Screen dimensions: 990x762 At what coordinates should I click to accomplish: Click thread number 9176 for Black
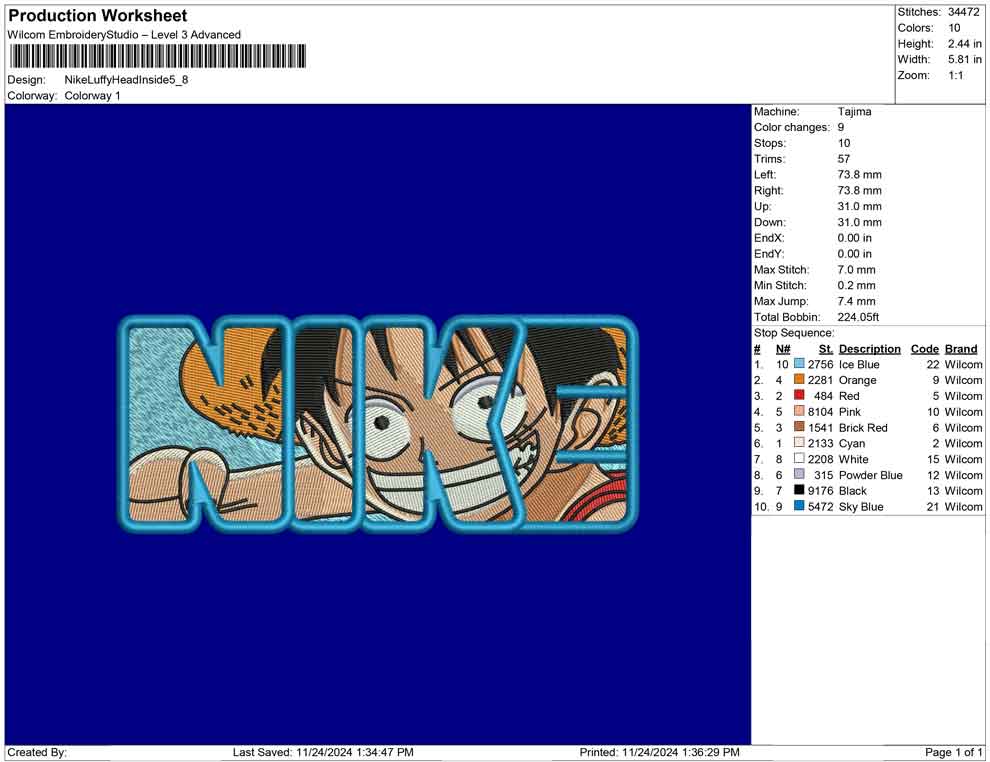tap(820, 491)
